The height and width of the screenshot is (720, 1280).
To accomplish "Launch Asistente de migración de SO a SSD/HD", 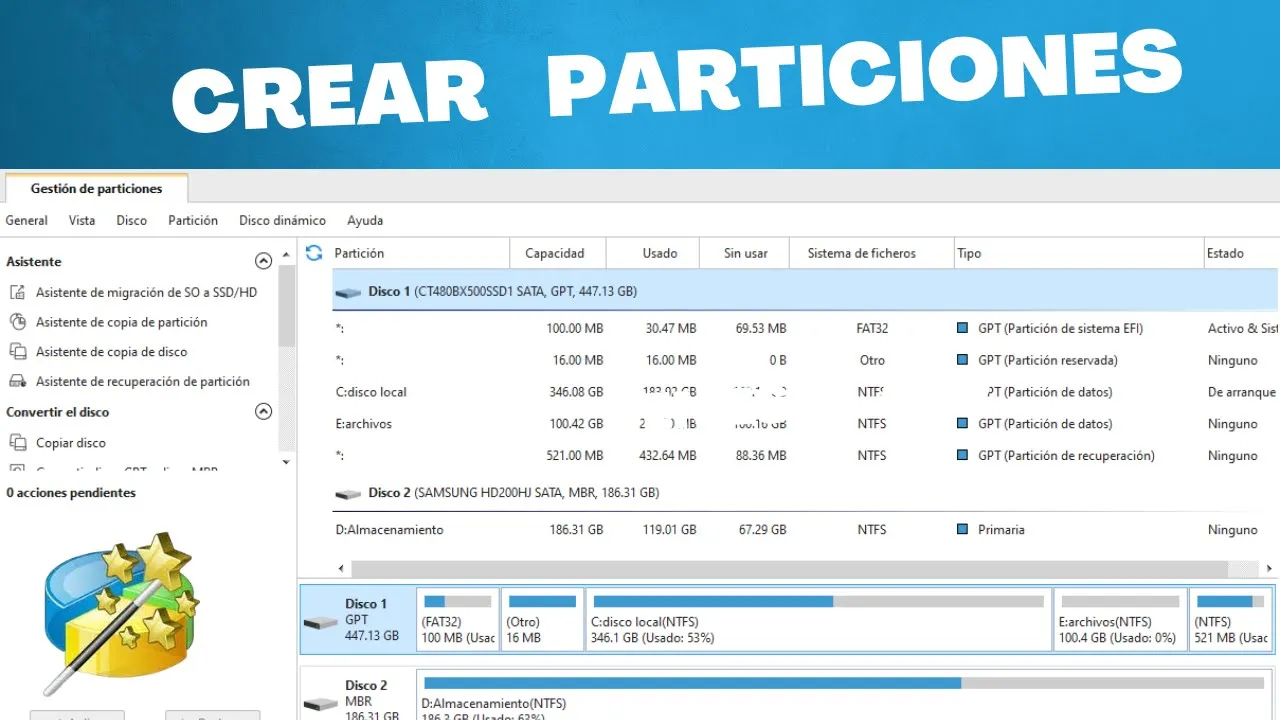I will pyautogui.click(x=146, y=292).
